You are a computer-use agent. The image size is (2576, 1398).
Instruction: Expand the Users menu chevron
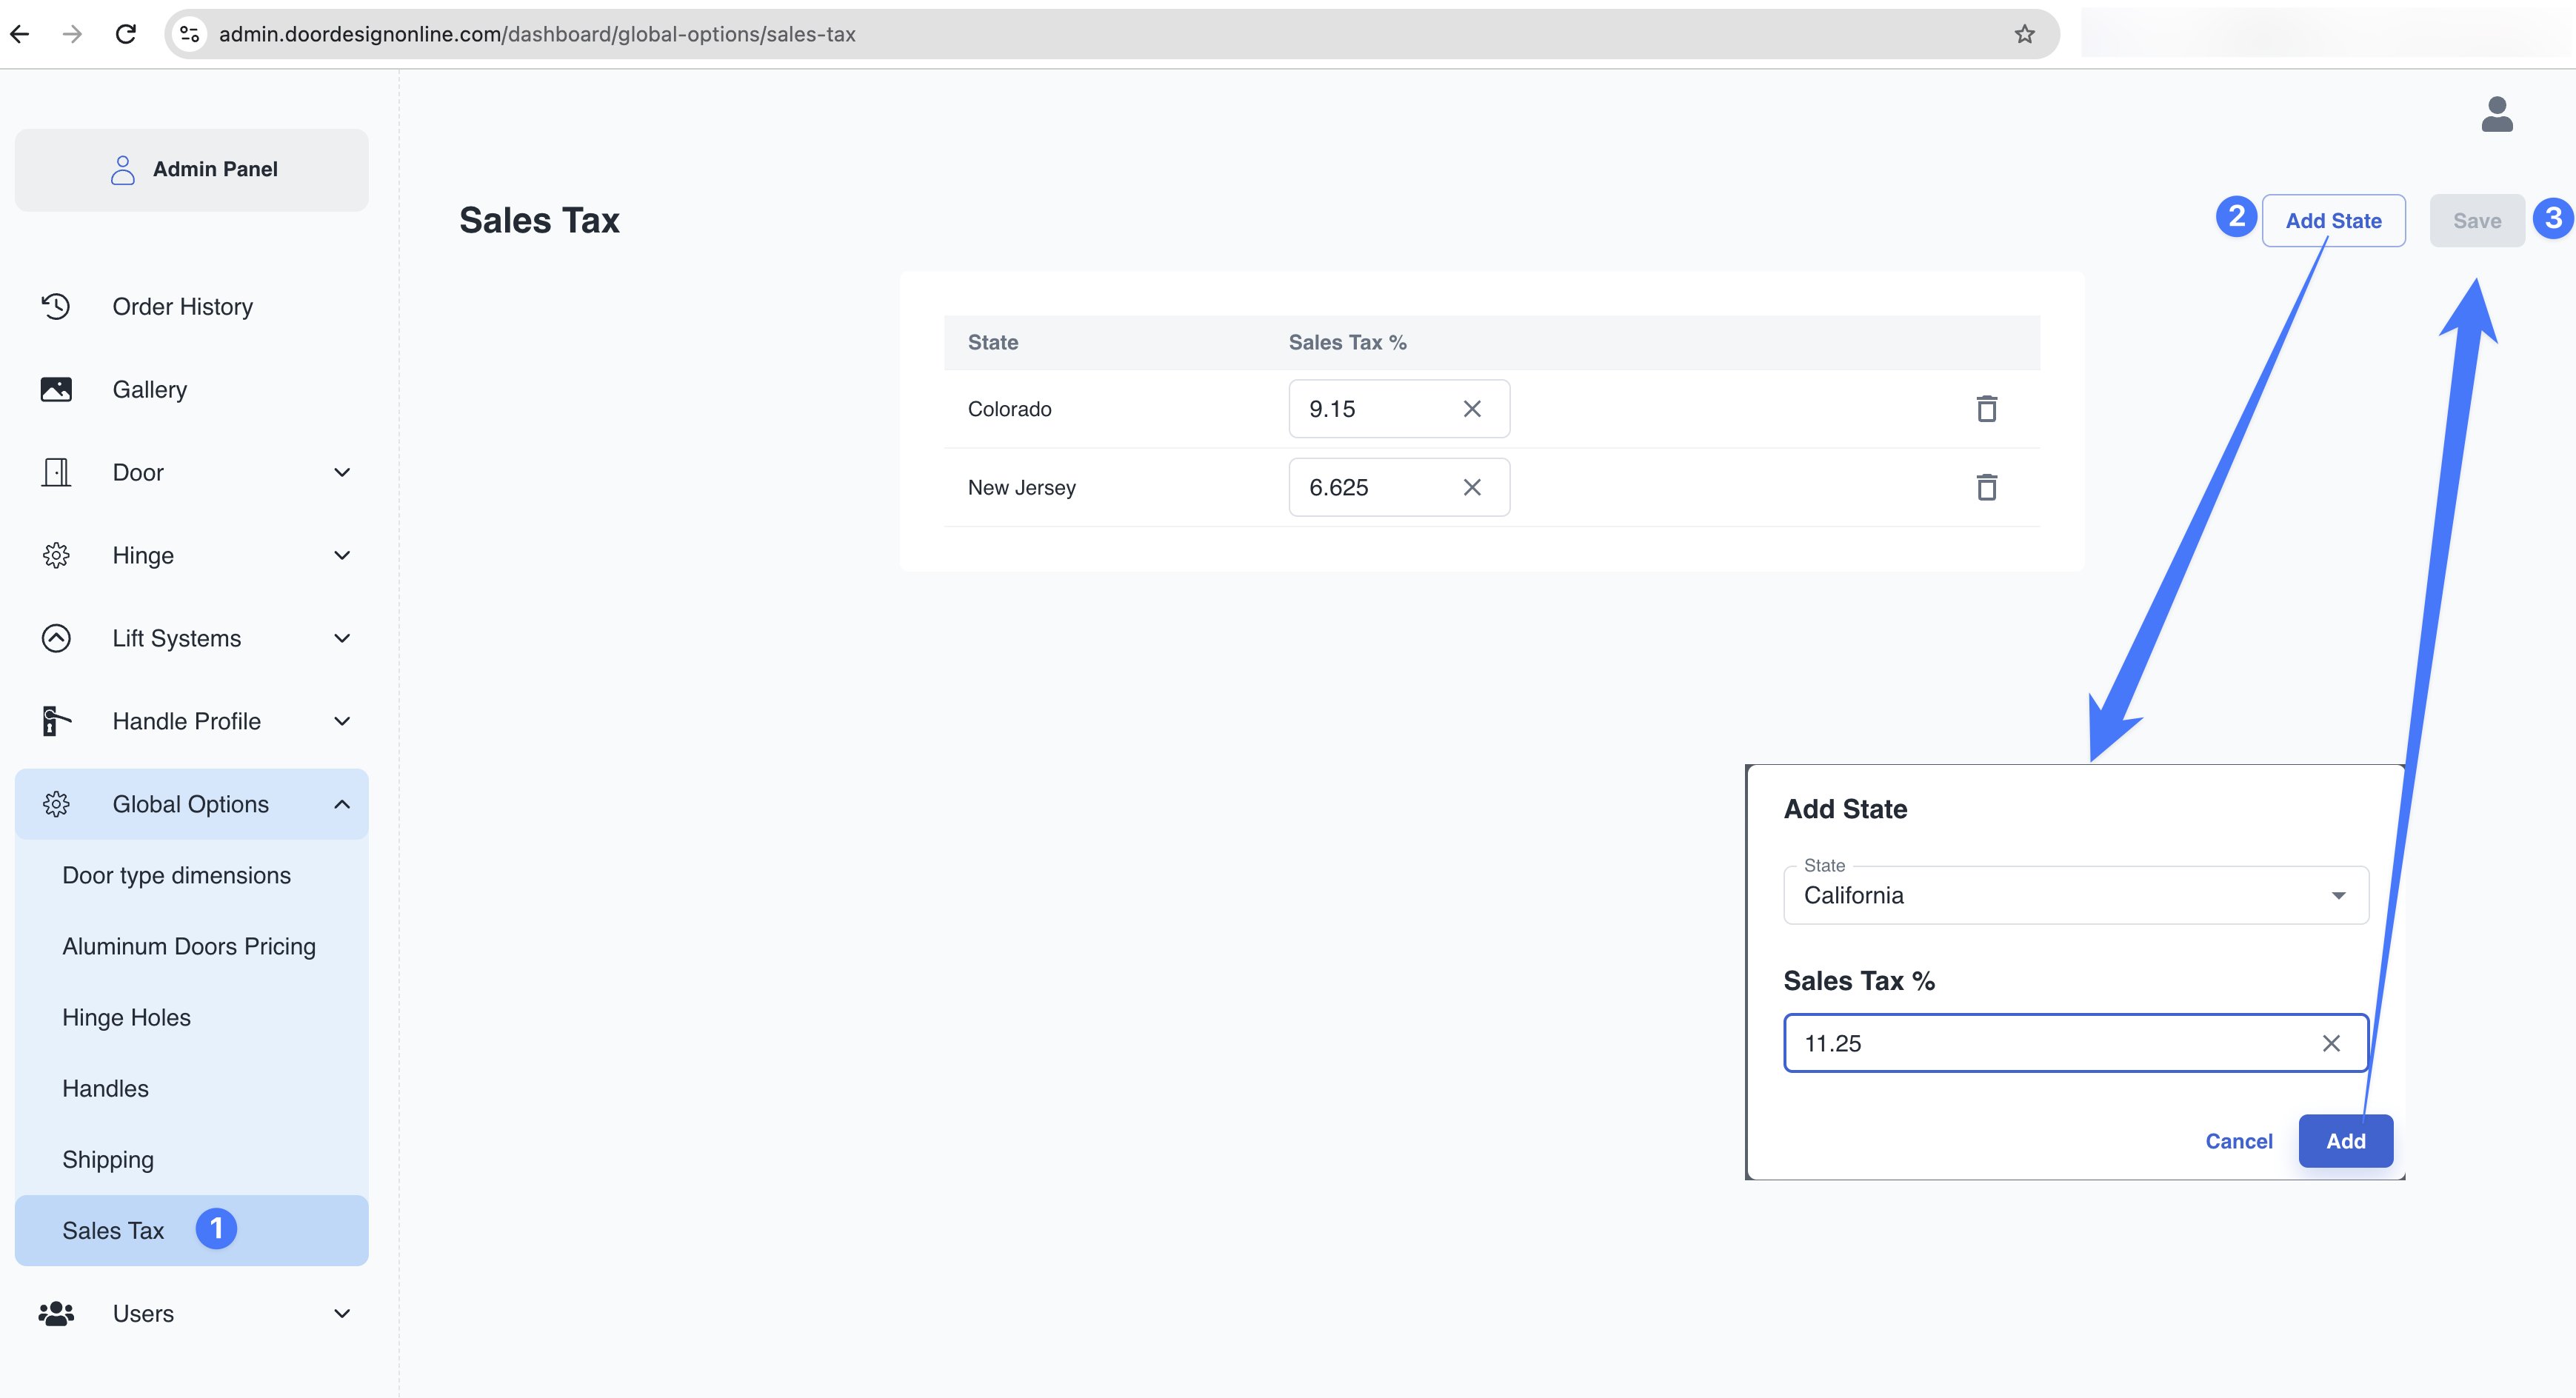pos(342,1313)
